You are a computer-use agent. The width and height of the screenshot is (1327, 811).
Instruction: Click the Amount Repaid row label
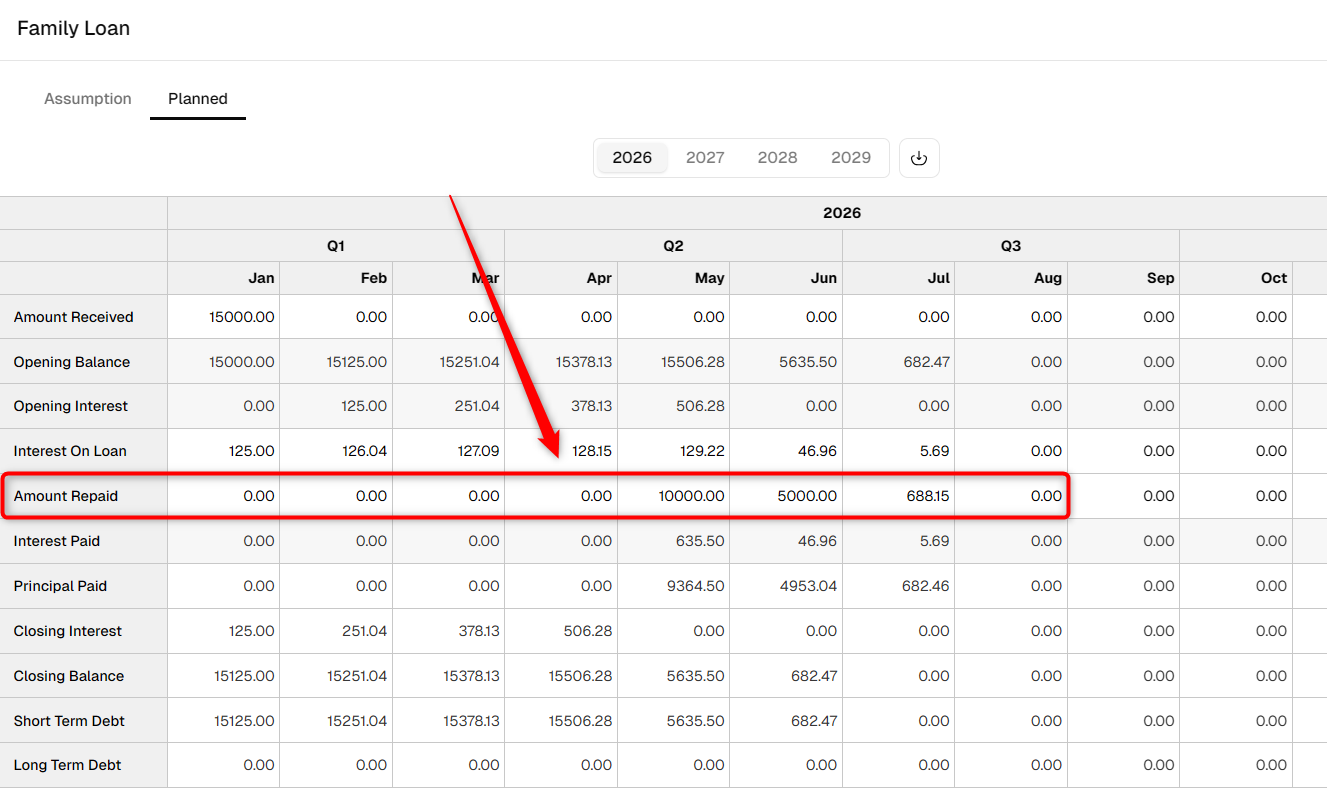(x=66, y=496)
